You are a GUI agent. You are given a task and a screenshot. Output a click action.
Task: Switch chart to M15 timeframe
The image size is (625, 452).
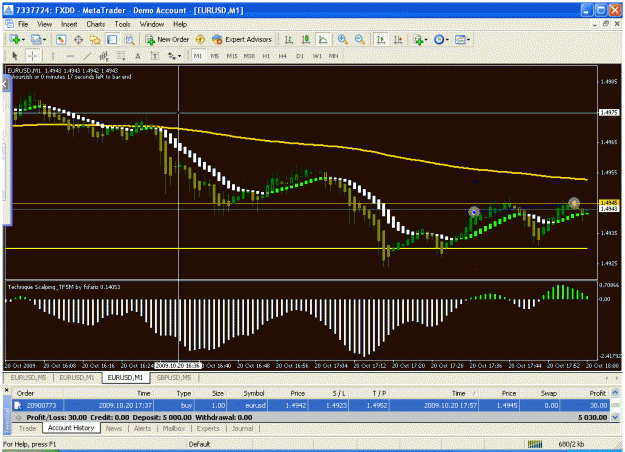coord(232,56)
